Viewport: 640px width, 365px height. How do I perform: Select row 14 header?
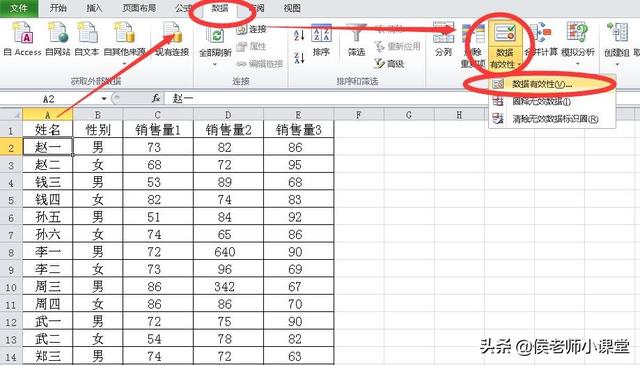(11, 357)
